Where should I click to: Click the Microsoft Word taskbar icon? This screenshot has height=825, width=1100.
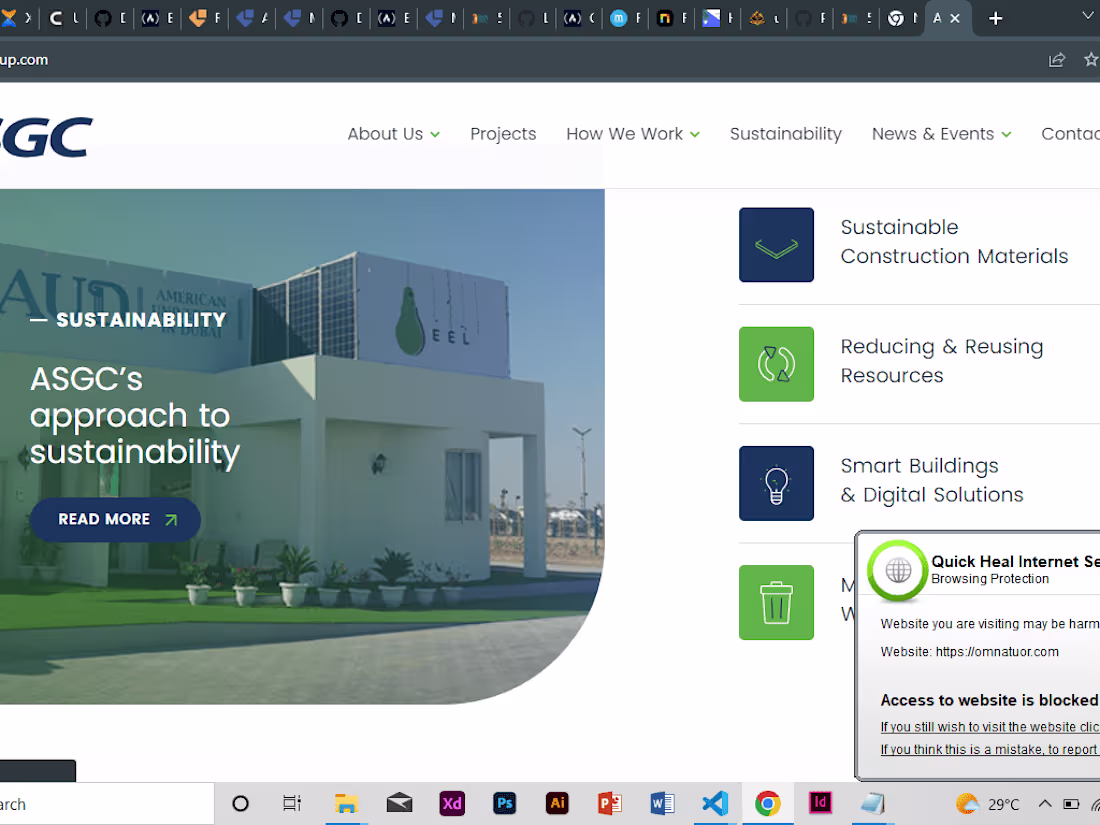(x=662, y=803)
